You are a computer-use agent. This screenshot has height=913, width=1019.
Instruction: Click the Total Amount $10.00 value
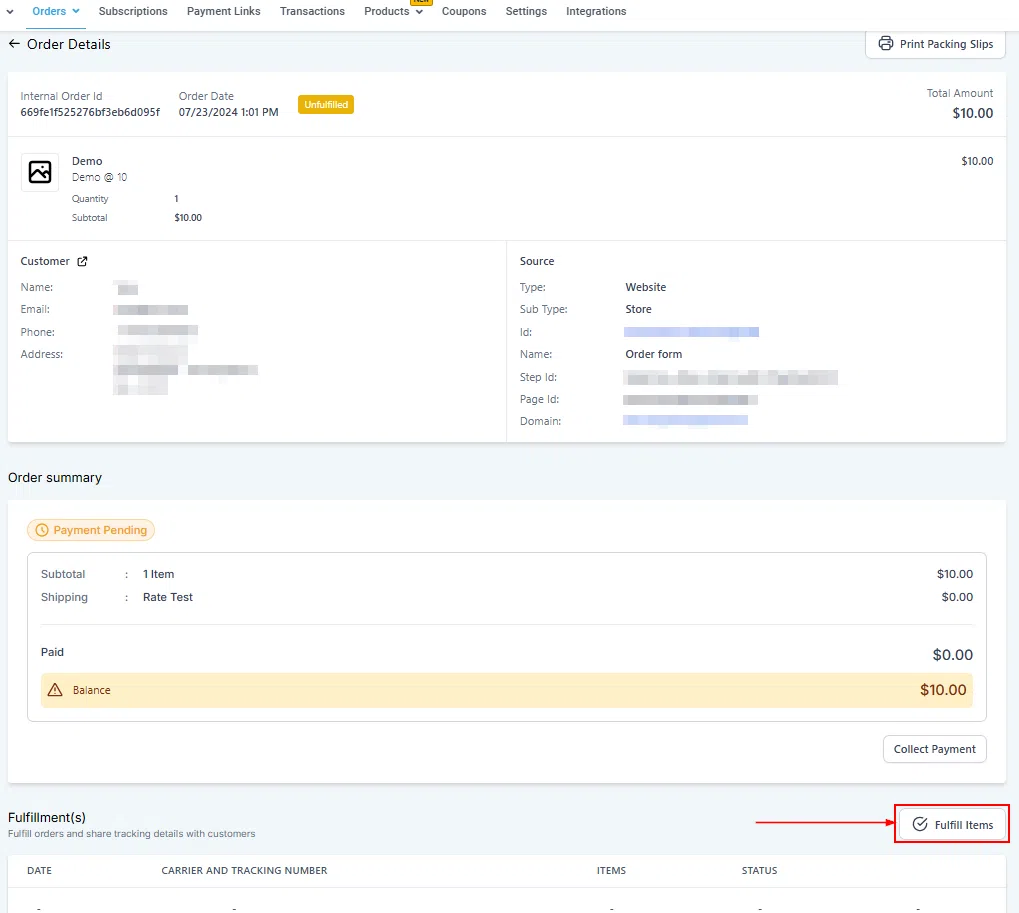[x=972, y=113]
